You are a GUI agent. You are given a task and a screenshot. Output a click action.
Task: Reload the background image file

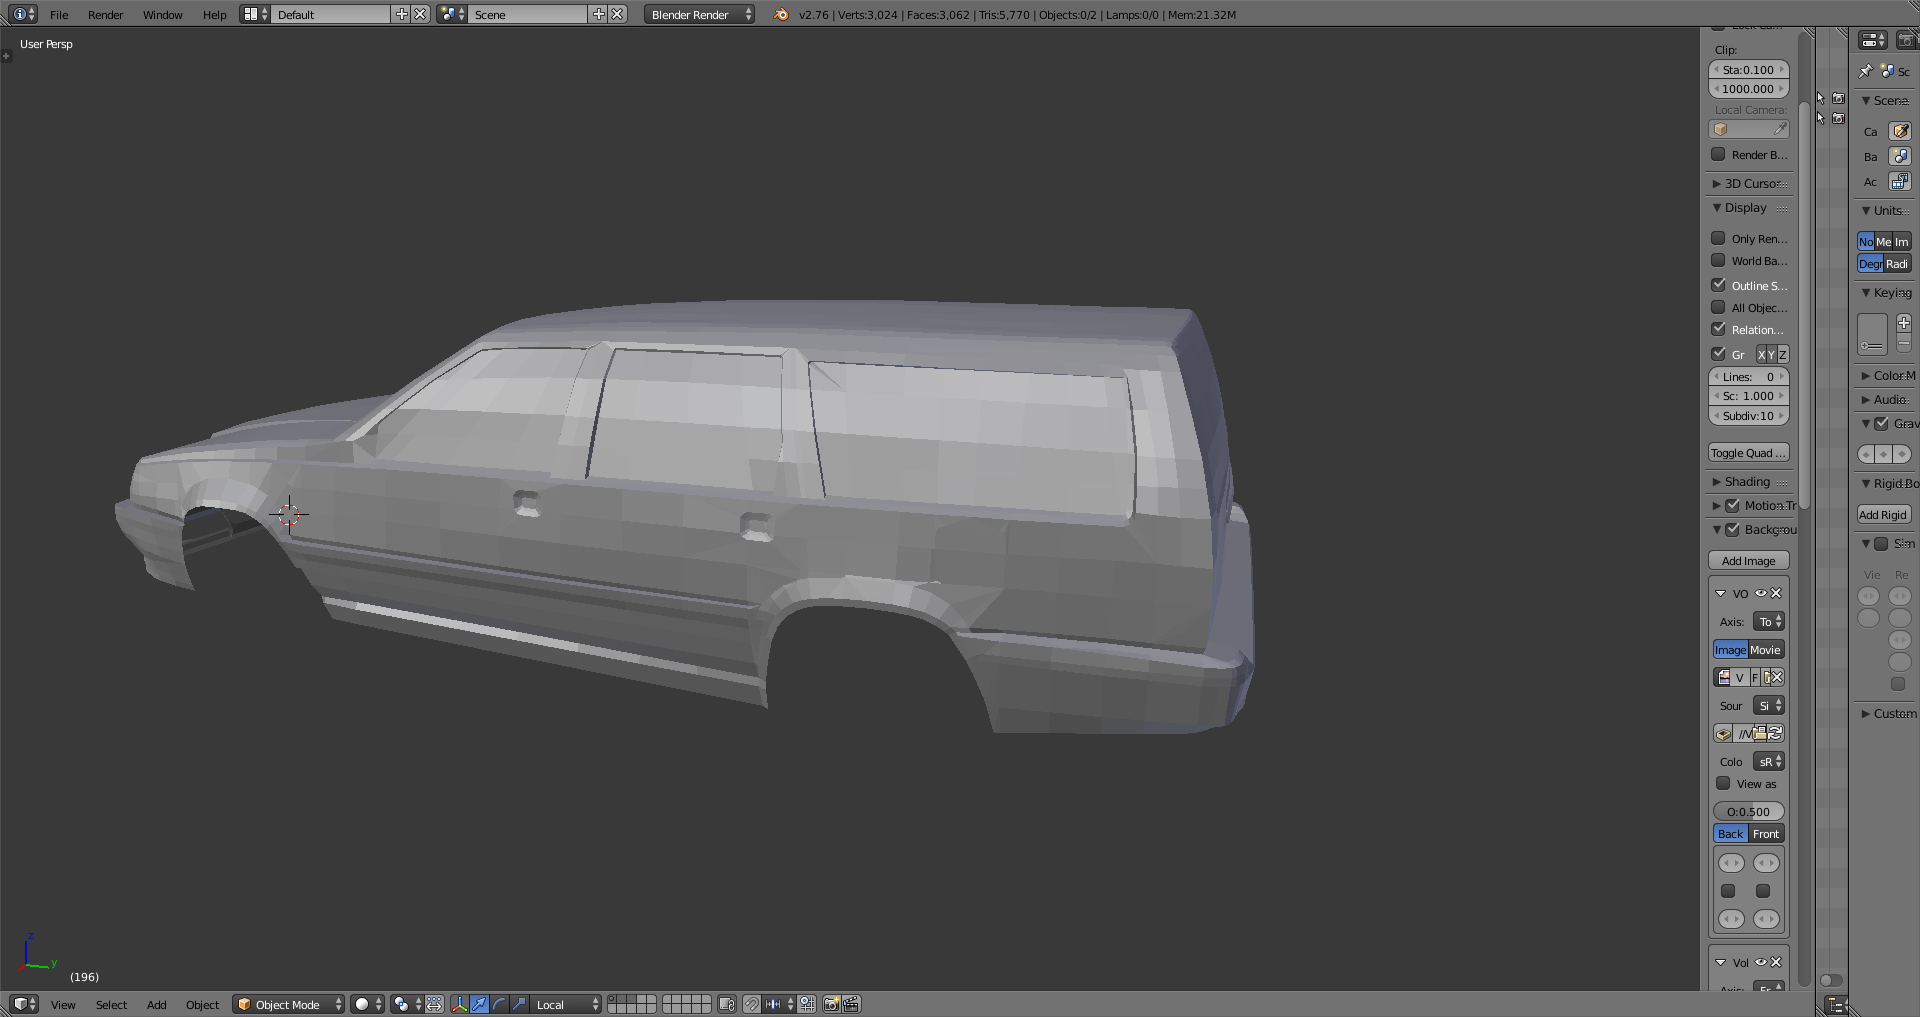pyautogui.click(x=1775, y=733)
